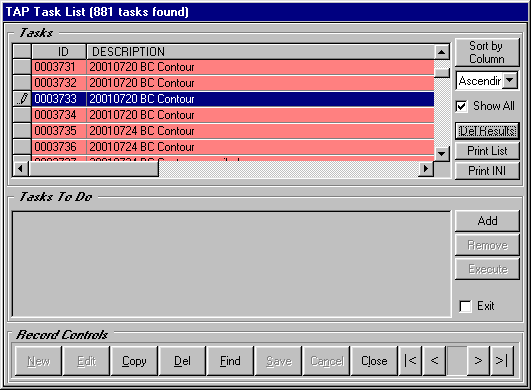531x390 pixels.
Task: Jump to last record with >| button
Action: click(502, 361)
